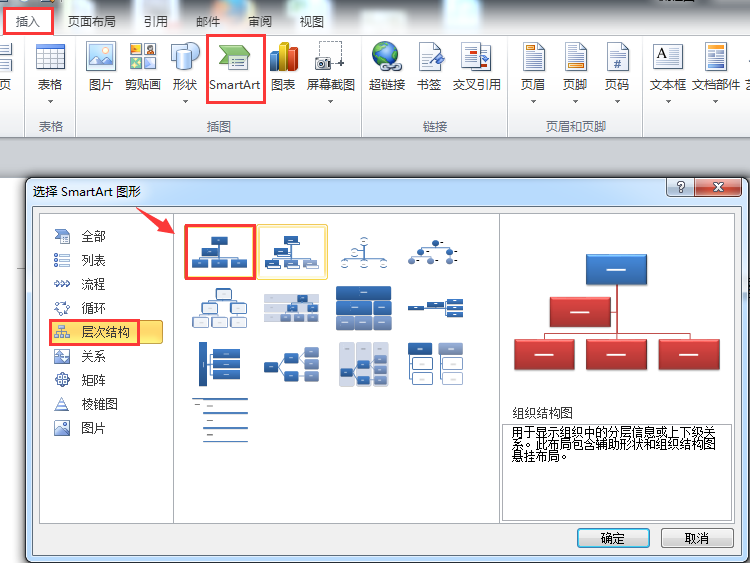
Task: Insert a 超链接 hyperlink
Action: tap(387, 67)
